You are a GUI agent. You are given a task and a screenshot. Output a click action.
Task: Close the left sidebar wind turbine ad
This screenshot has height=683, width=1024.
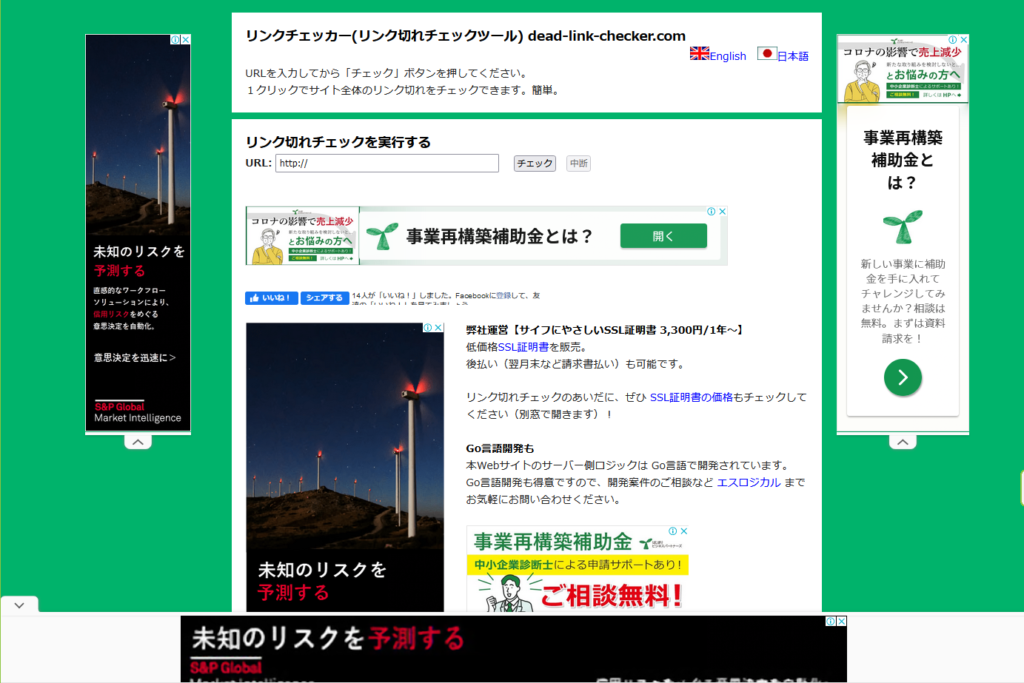click(x=185, y=40)
